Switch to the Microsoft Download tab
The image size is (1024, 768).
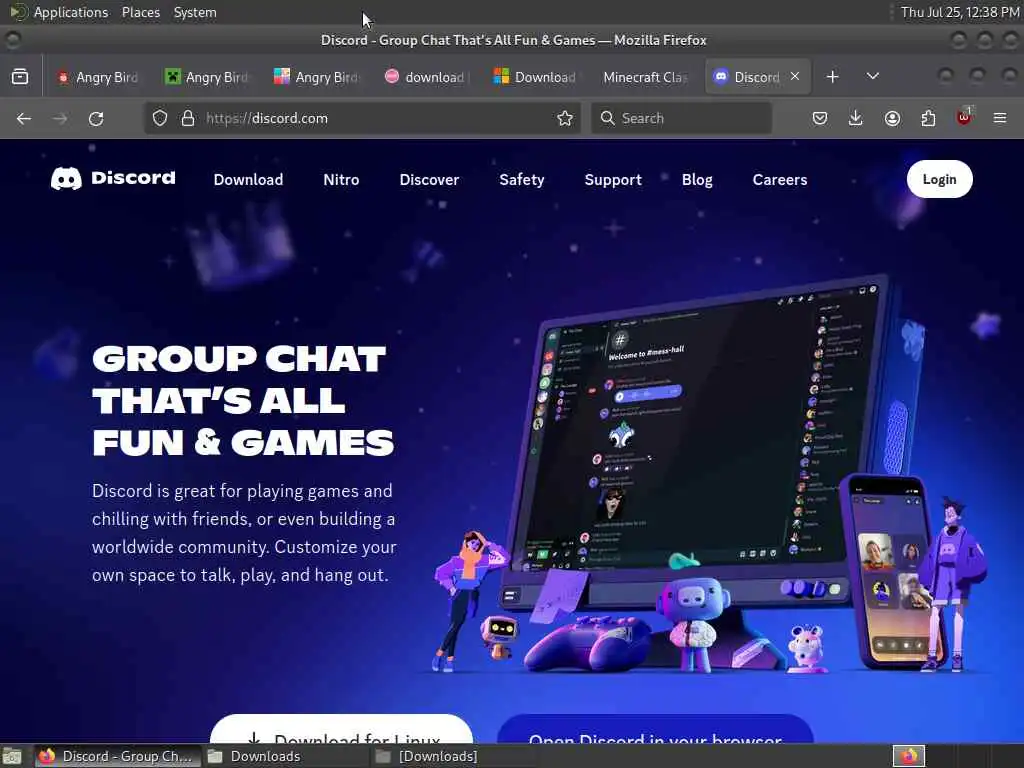(x=537, y=77)
